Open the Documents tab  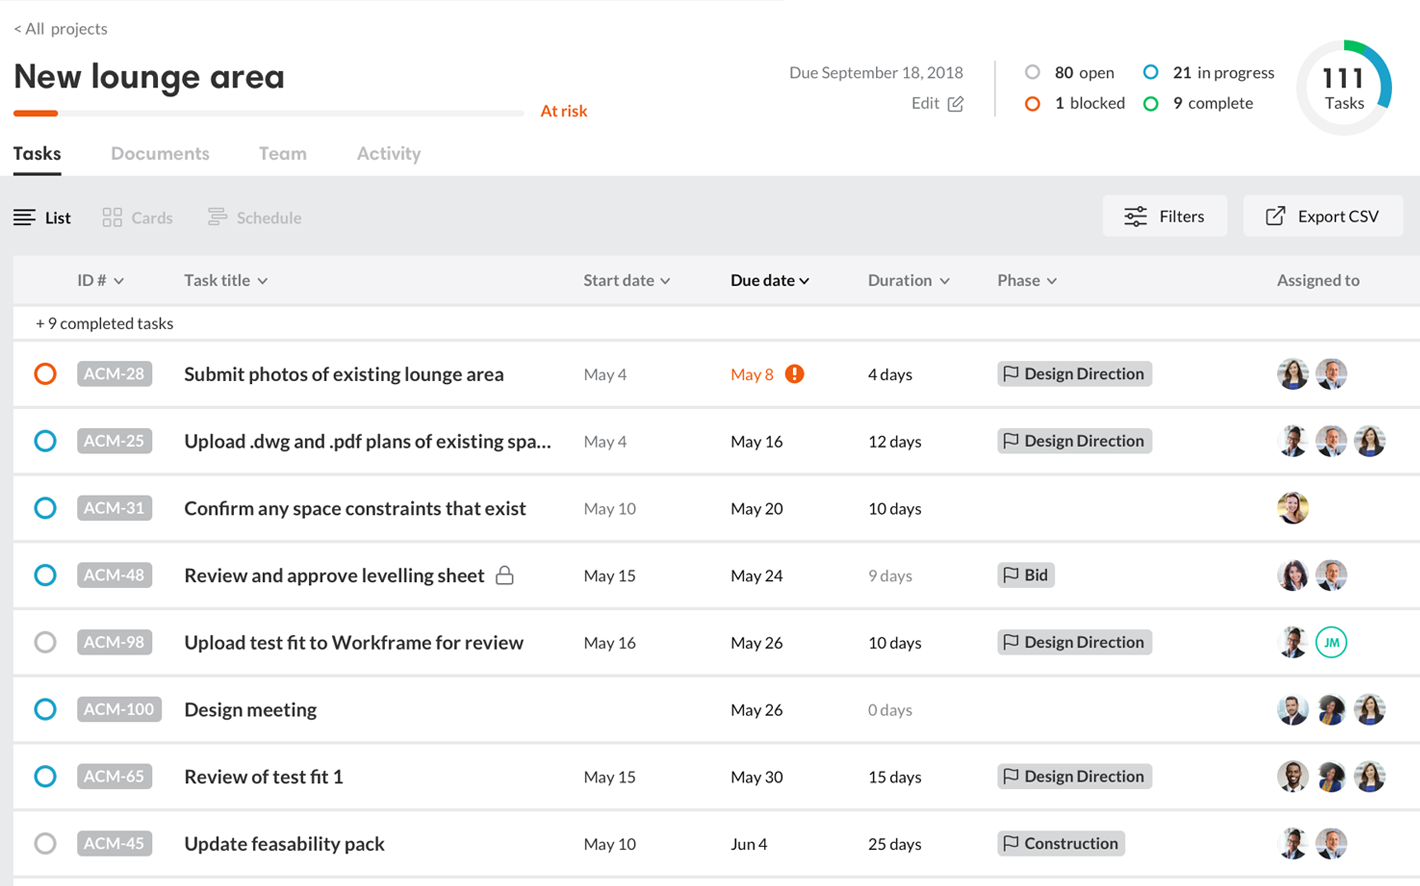pos(160,153)
